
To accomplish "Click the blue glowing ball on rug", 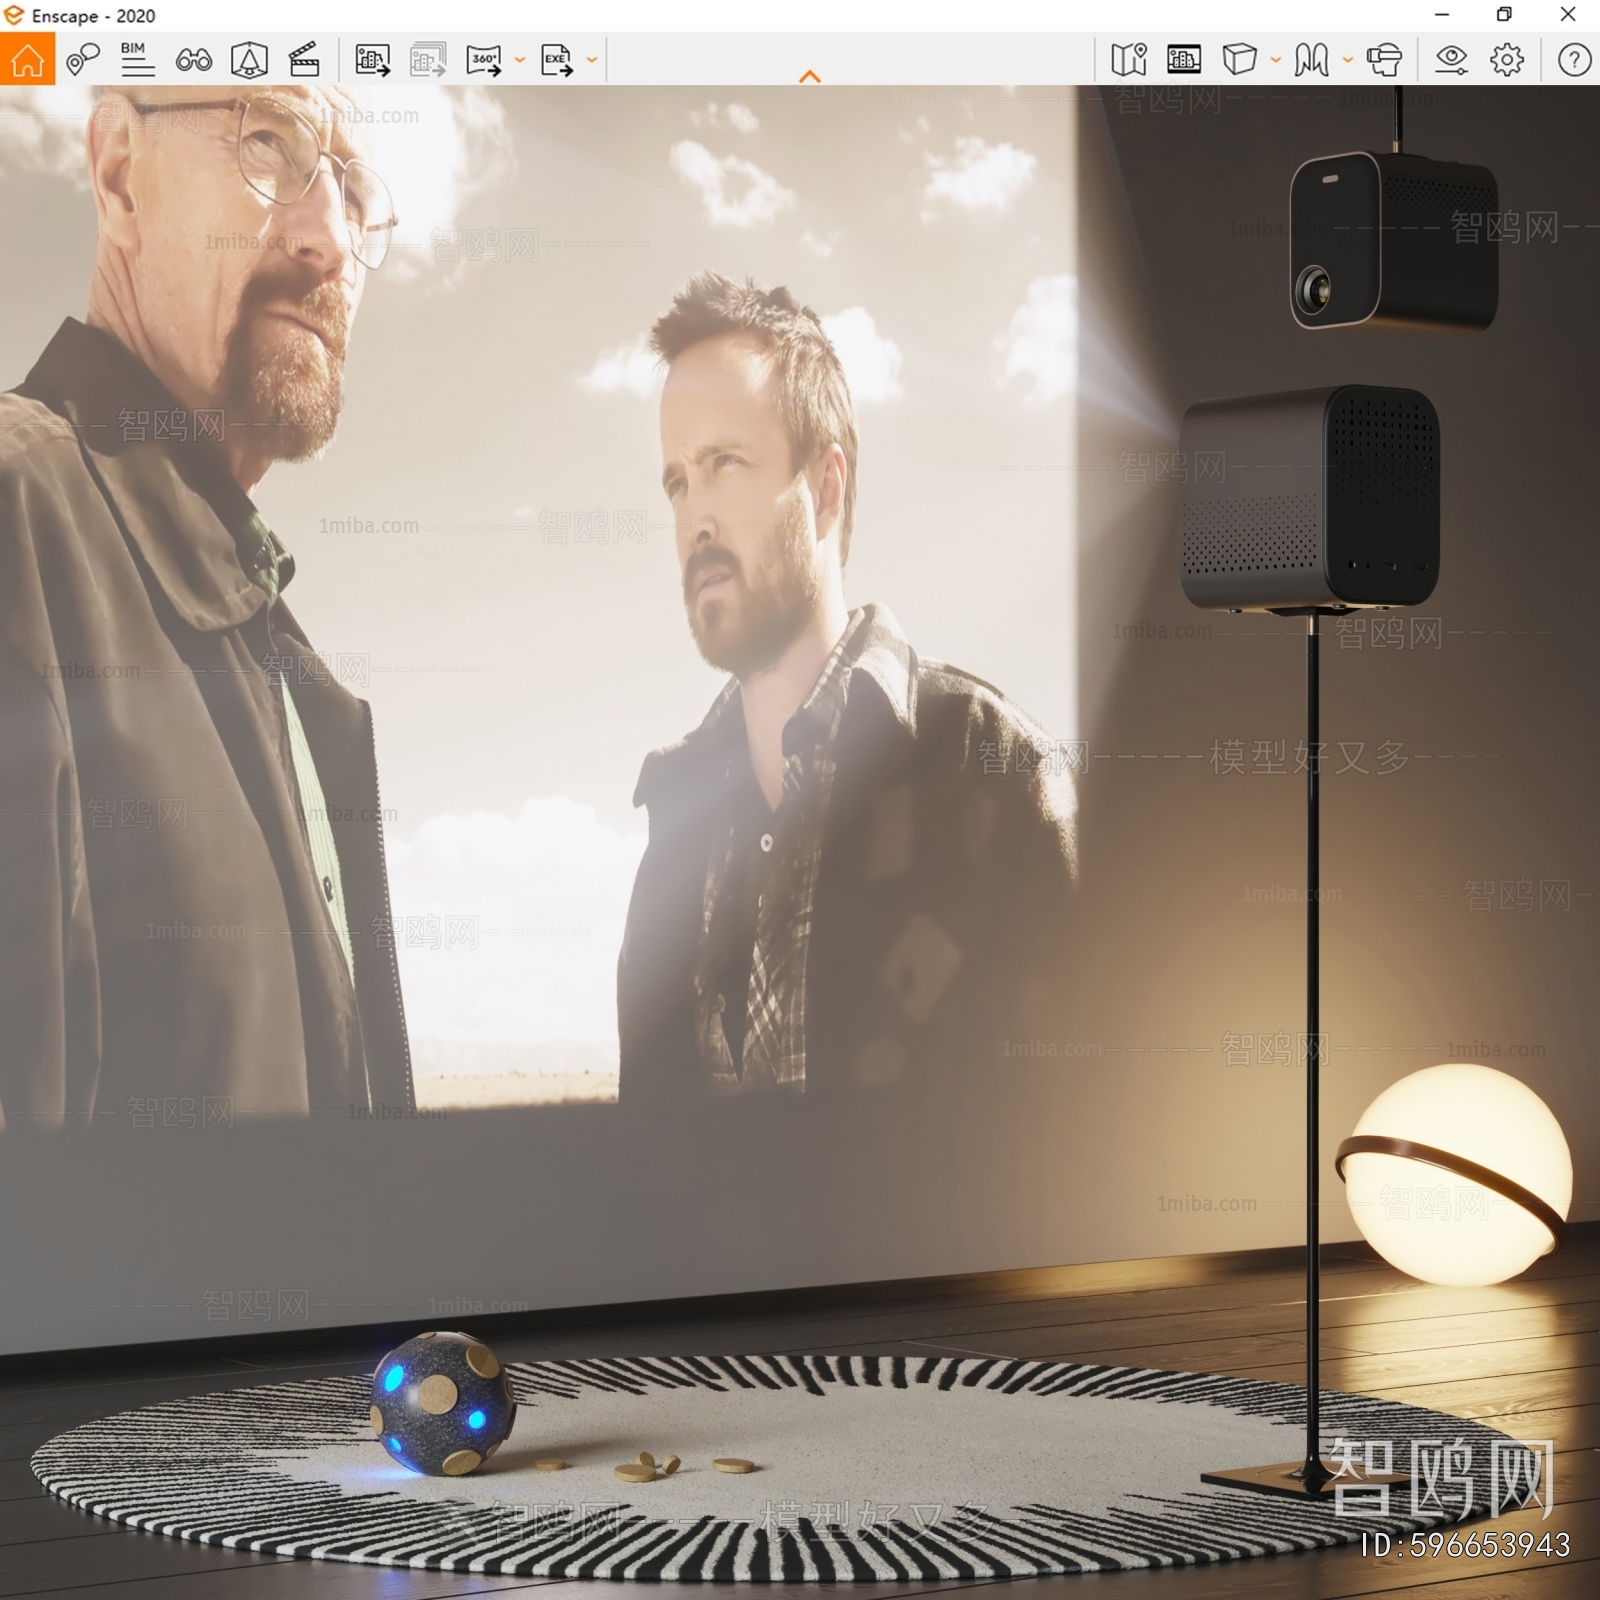I will pyautogui.click(x=442, y=1403).
